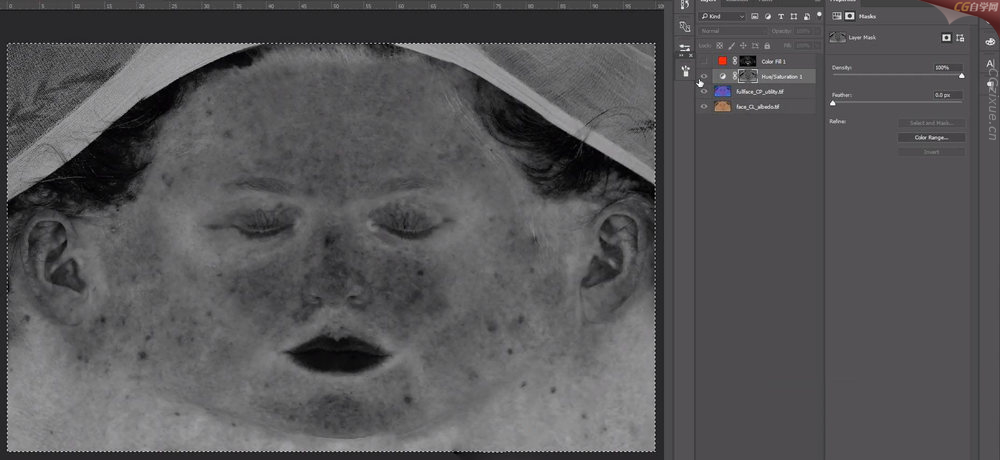Click the Invert button in Properties
The height and width of the screenshot is (460, 1000).
pyautogui.click(x=931, y=152)
